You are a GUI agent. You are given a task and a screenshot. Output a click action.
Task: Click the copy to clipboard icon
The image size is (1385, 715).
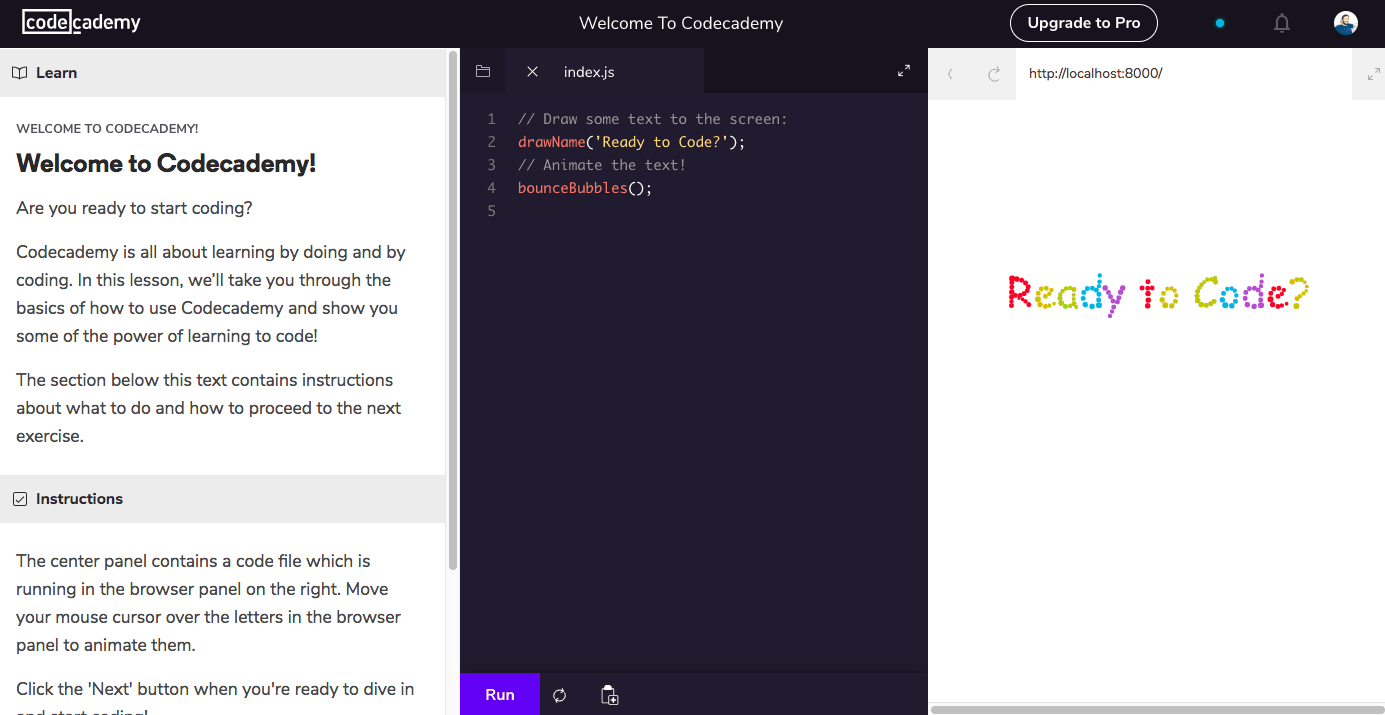tap(609, 695)
